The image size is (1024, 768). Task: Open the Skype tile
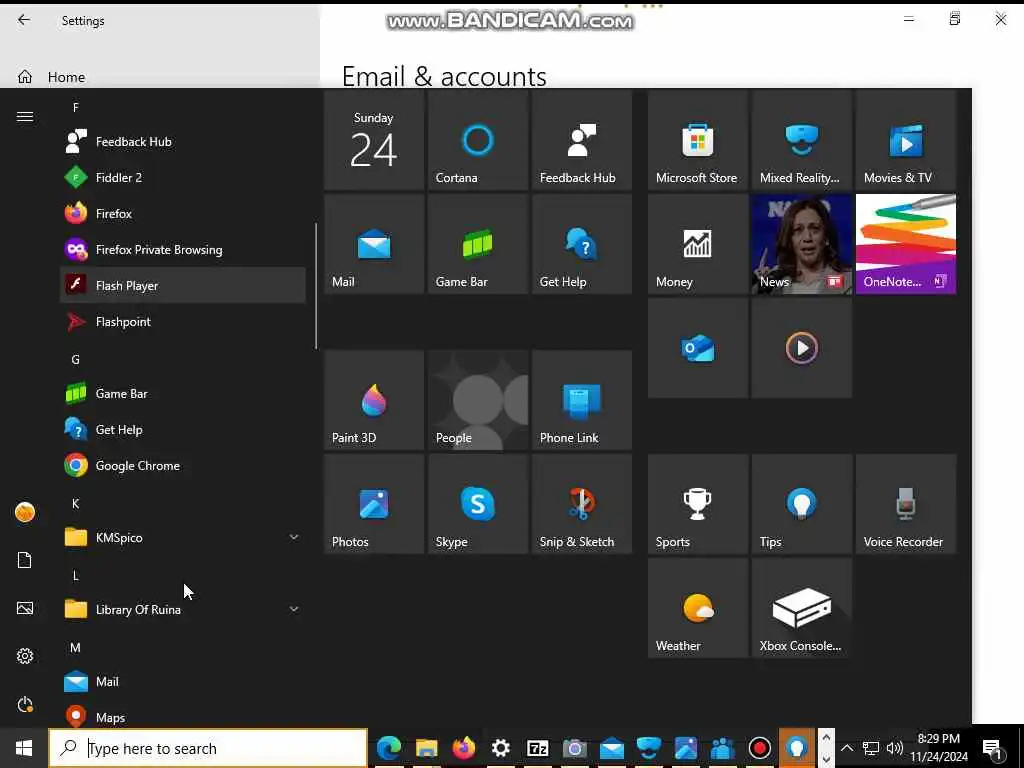point(478,504)
